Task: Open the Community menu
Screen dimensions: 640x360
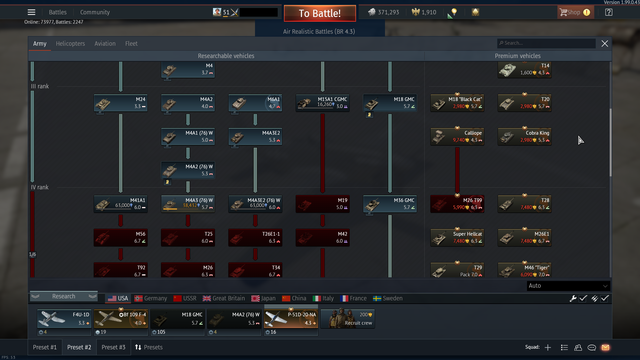Action: click(95, 12)
